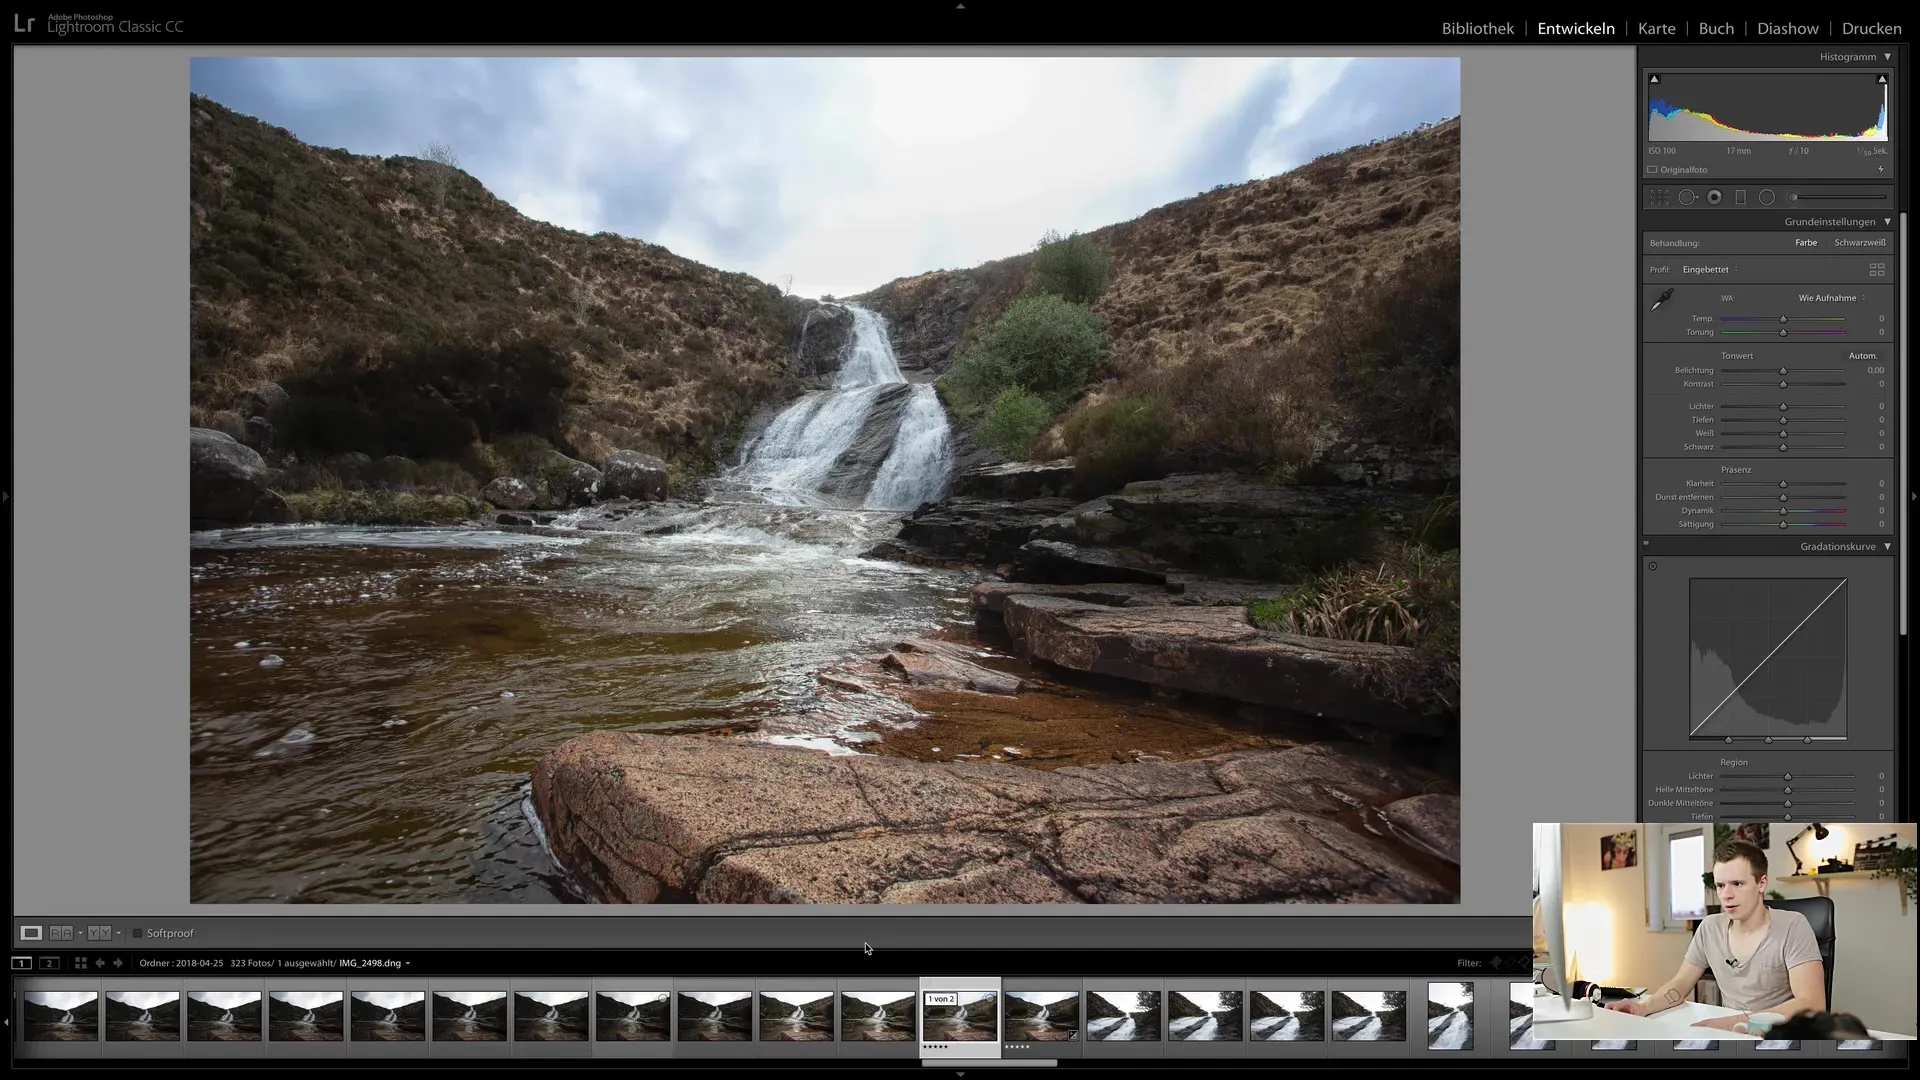
Task: Click the Sättigung slider handle
Action: coord(1783,524)
